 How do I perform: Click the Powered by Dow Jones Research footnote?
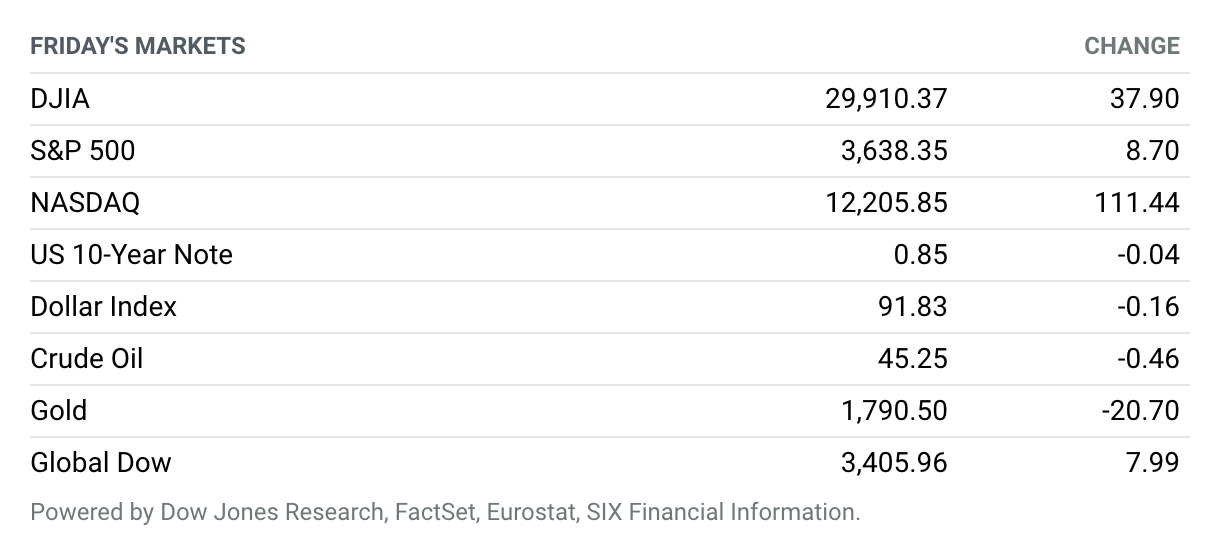(x=445, y=513)
